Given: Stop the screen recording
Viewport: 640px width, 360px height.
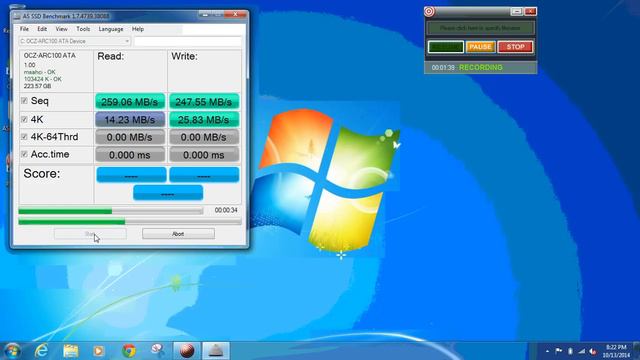Looking at the screenshot, I should point(515,47).
